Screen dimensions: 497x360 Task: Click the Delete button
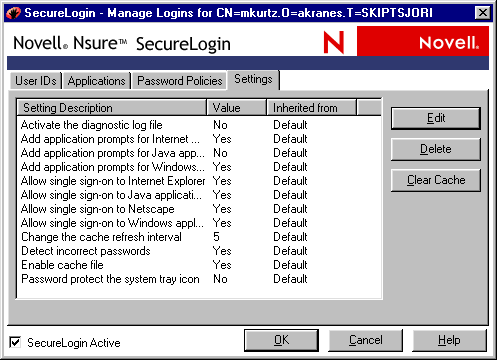(x=436, y=149)
